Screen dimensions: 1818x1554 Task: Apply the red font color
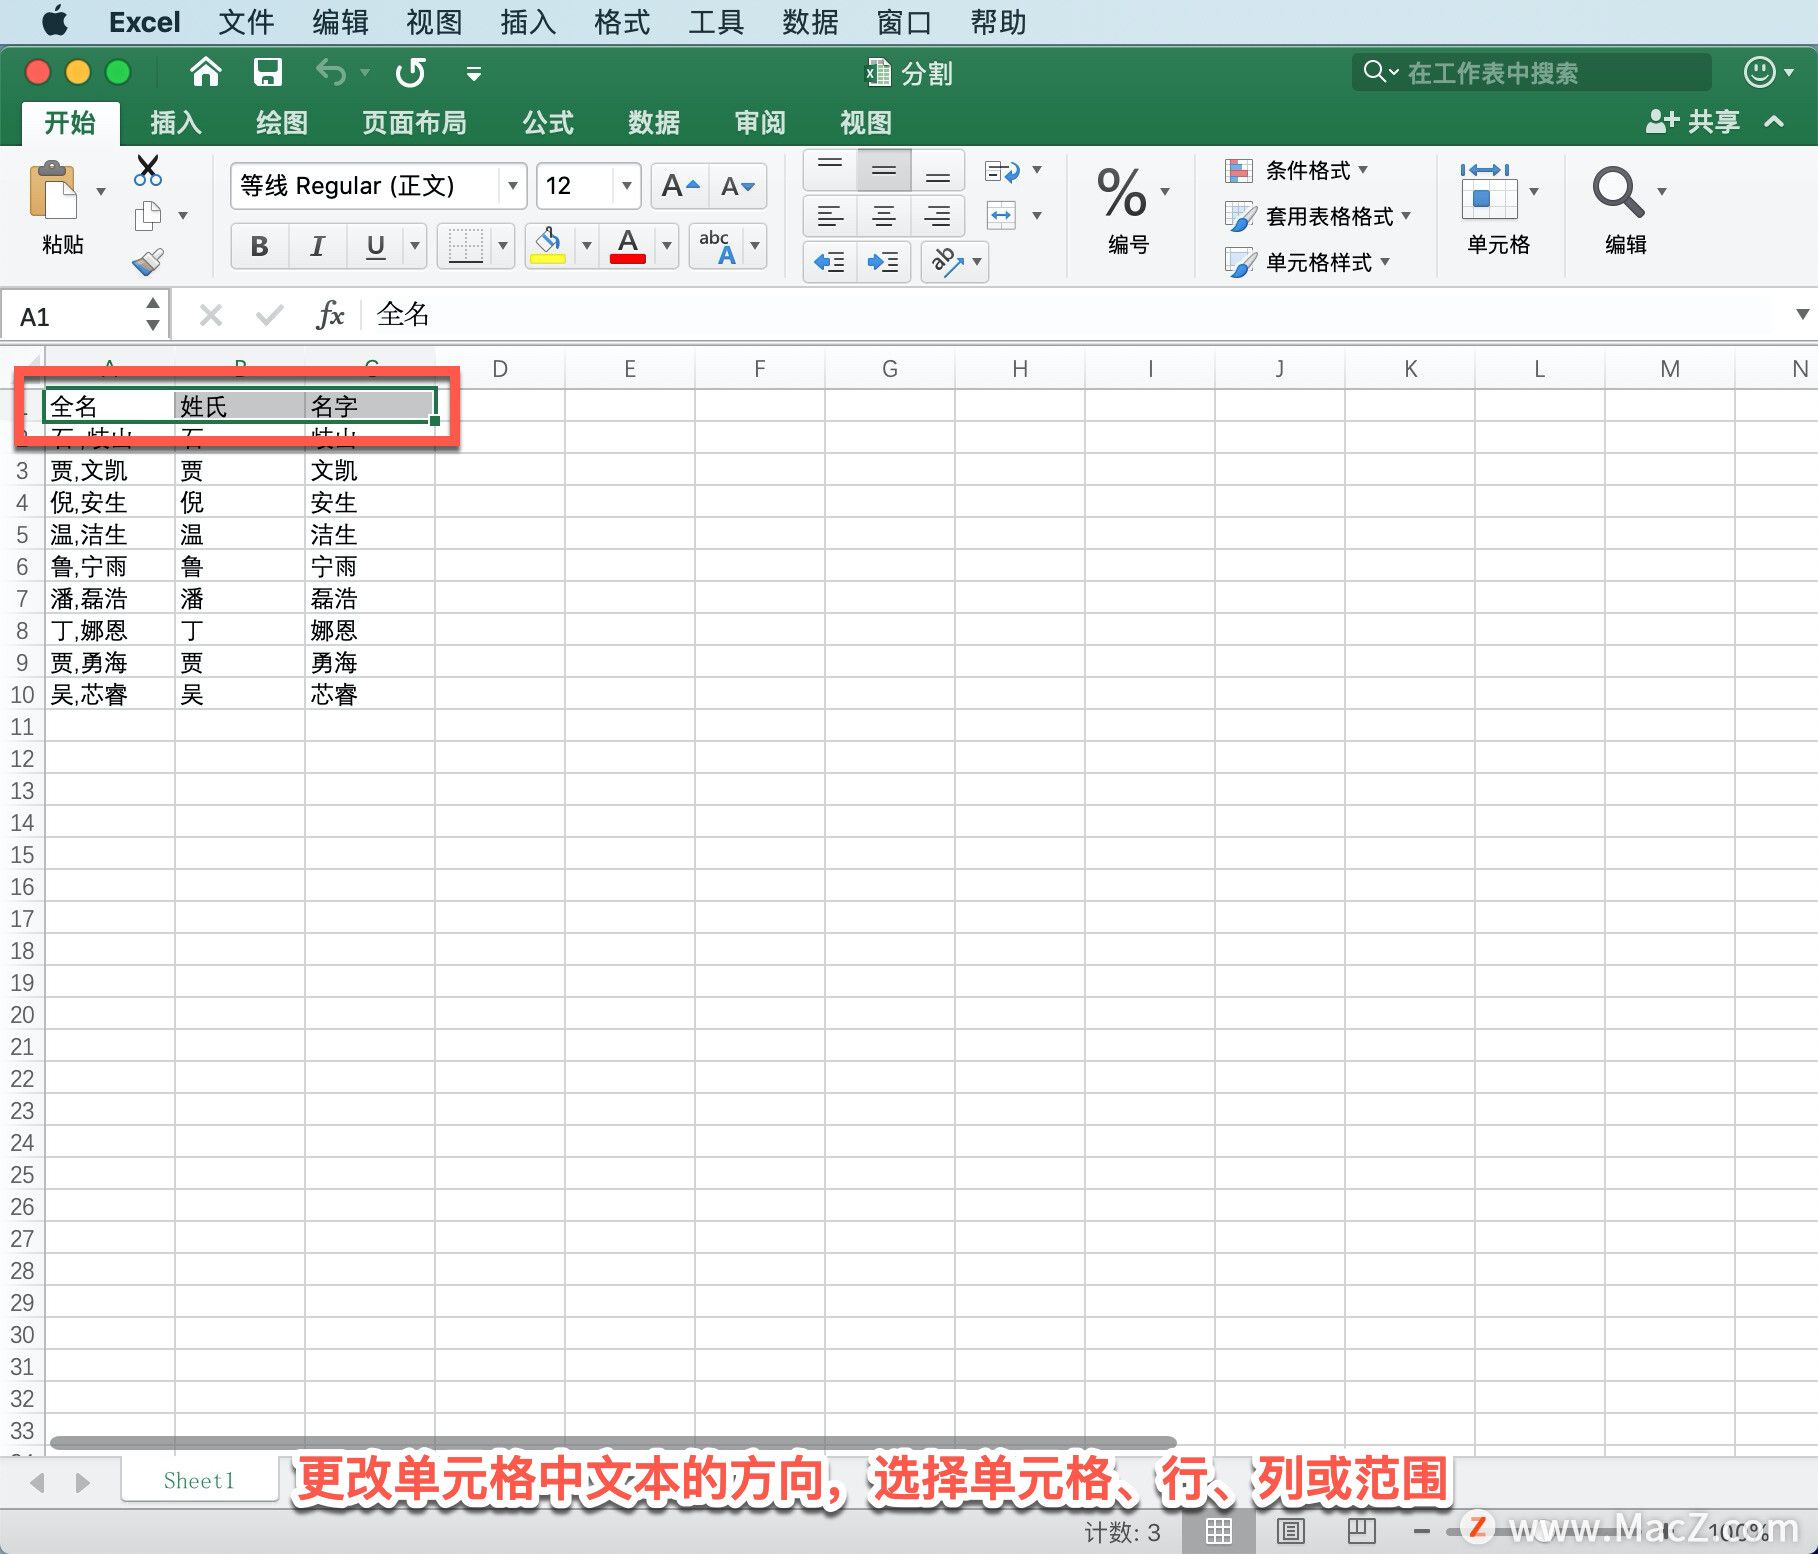tap(628, 246)
